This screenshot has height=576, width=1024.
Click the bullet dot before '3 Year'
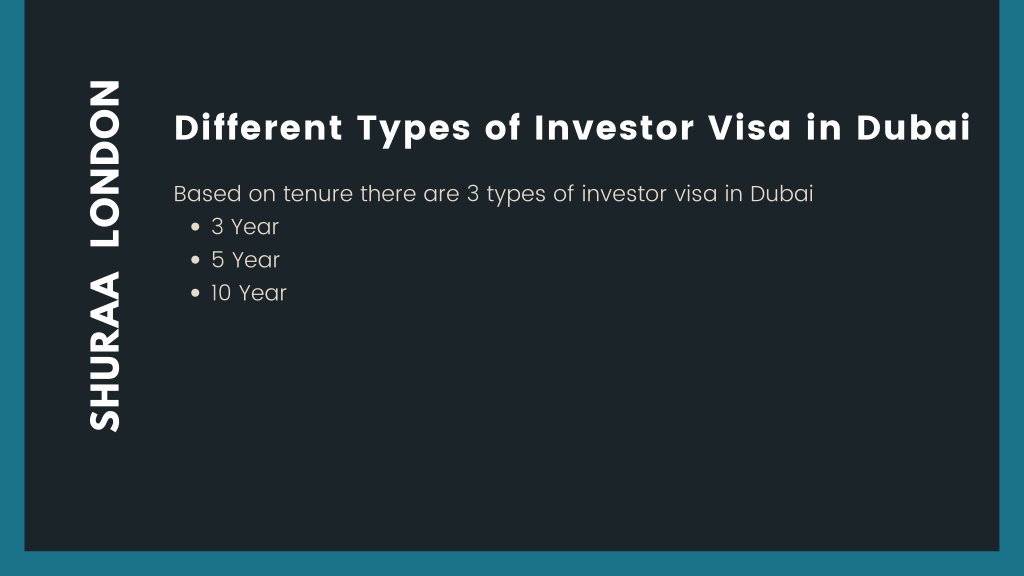[195, 227]
